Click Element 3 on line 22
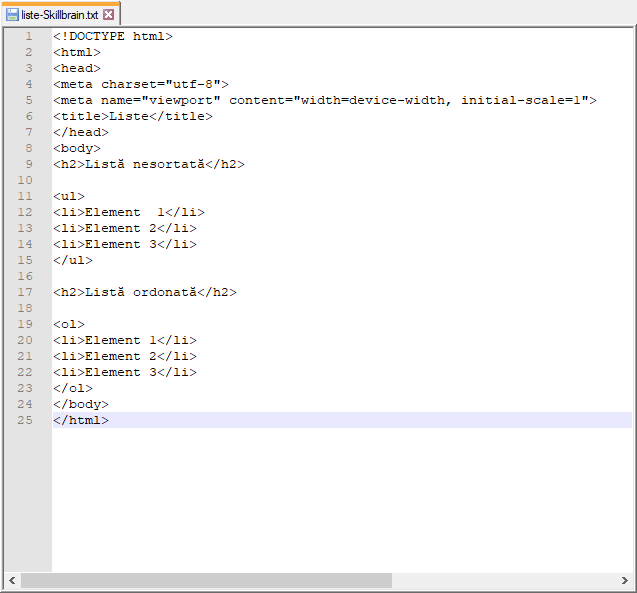Viewport: 637px width, 593px height. (125, 372)
